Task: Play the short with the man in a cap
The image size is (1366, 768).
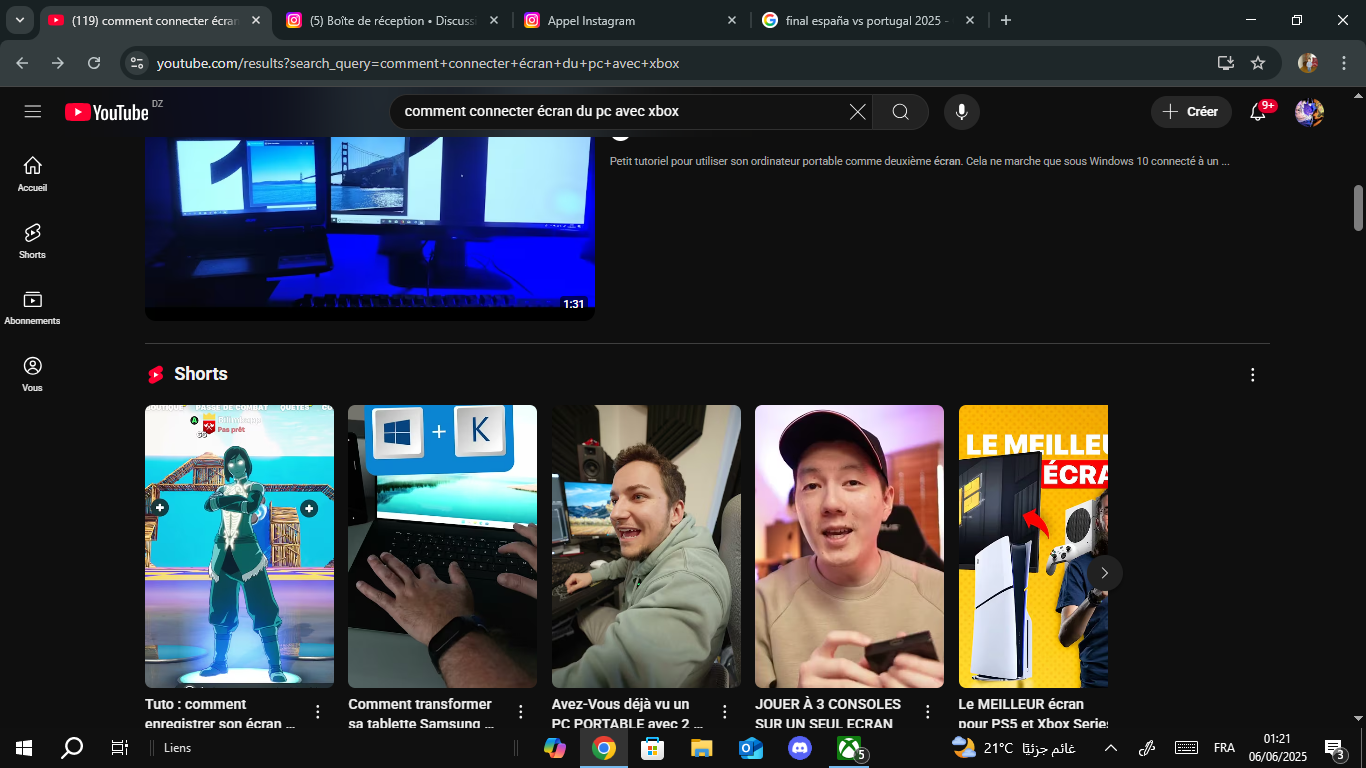Action: pyautogui.click(x=849, y=546)
